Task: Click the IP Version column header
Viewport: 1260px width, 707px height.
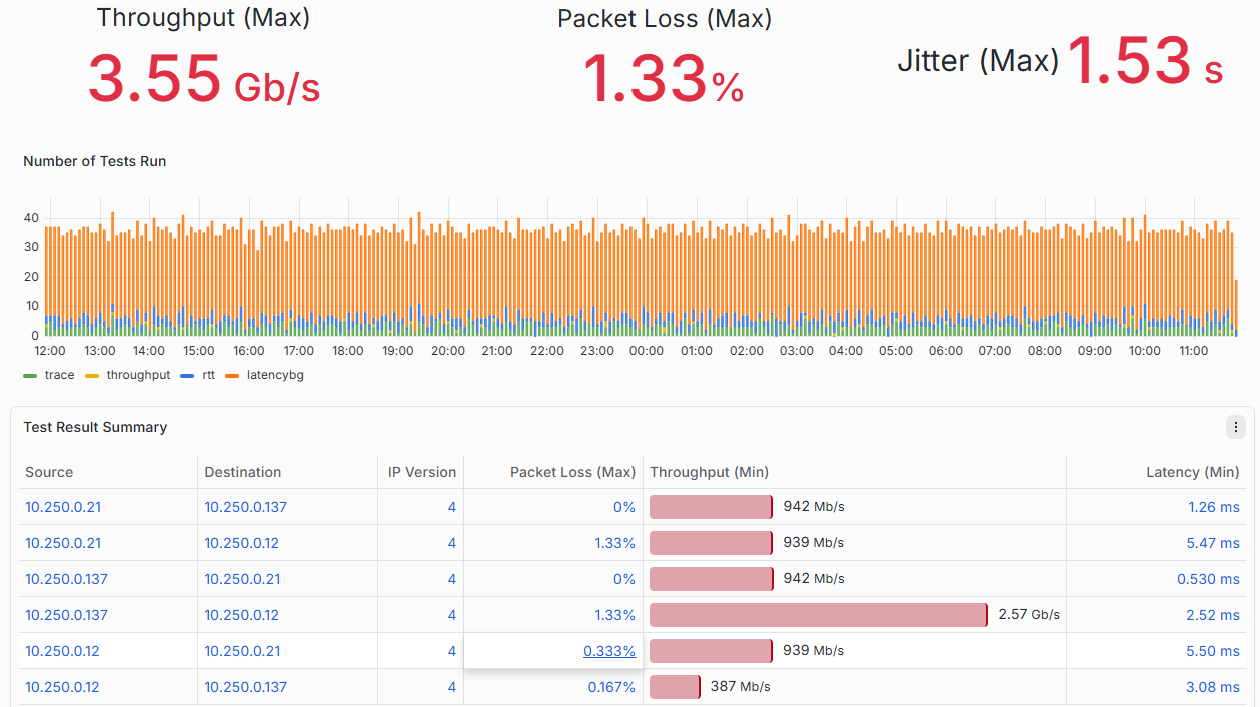Action: (x=422, y=472)
